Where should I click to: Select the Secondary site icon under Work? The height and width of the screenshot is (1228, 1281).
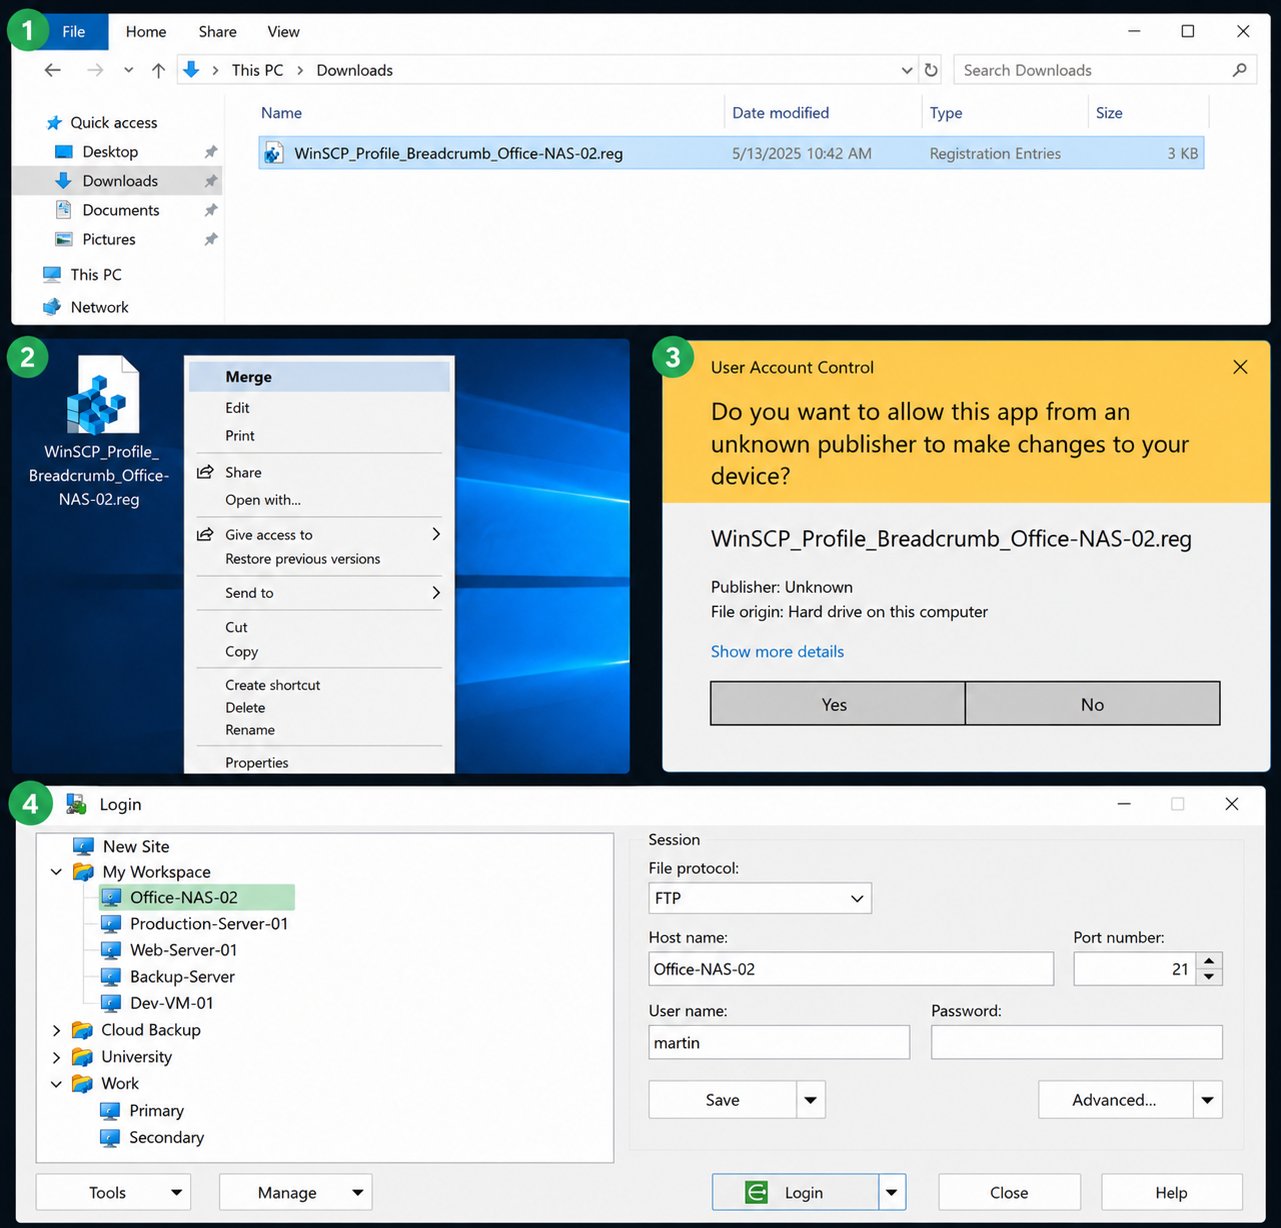tap(111, 1138)
